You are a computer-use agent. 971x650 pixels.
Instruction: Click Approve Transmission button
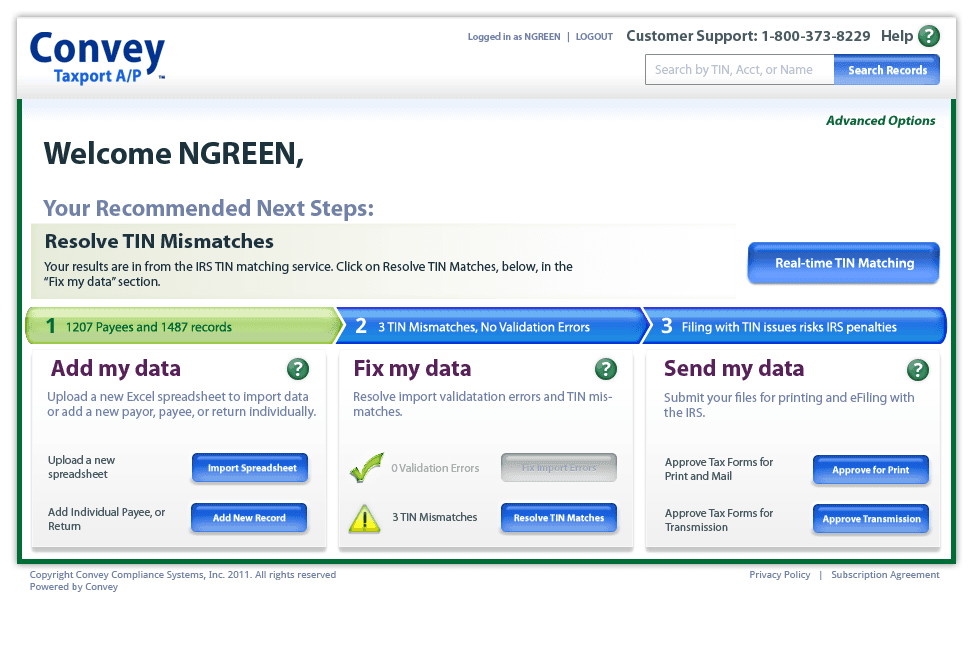coord(871,519)
